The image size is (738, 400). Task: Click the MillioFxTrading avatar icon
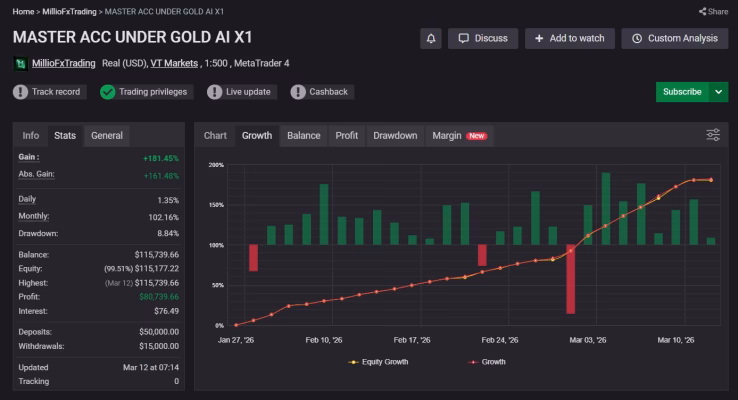pyautogui.click(x=20, y=64)
